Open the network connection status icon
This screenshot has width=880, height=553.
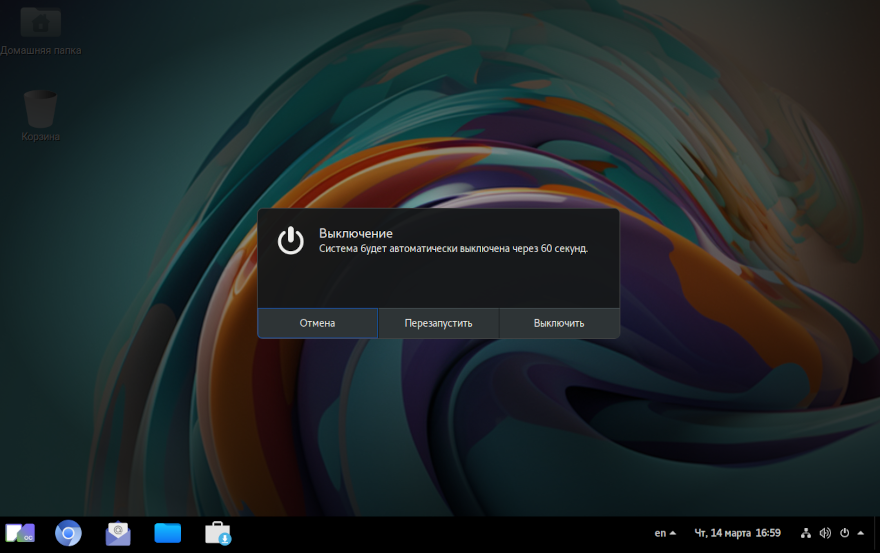(x=805, y=533)
